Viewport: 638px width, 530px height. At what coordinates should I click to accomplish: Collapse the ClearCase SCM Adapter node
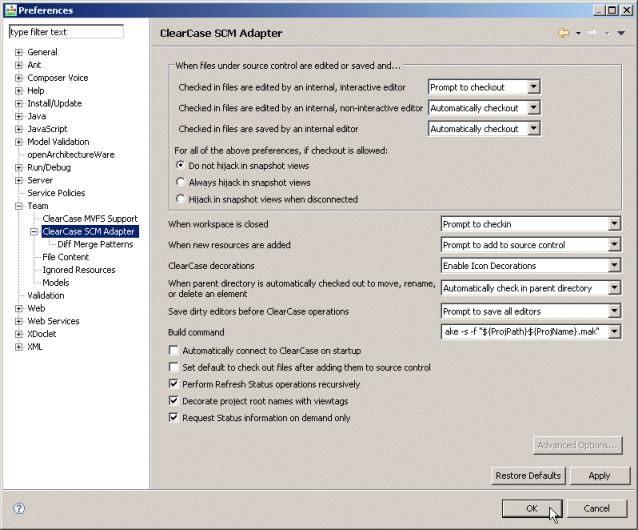tap(34, 231)
